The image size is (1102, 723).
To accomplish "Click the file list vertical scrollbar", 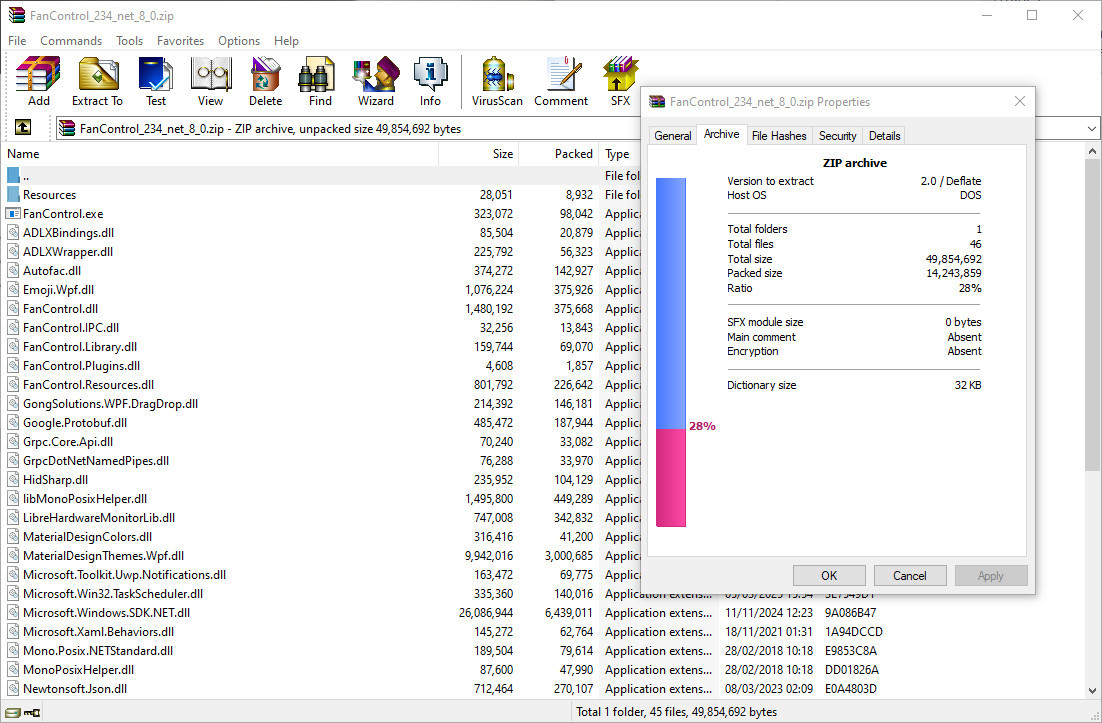I will tap(1092, 400).
